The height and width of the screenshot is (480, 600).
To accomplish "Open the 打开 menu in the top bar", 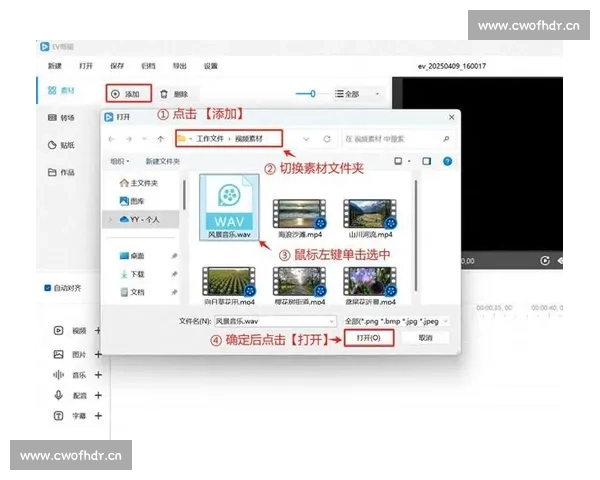I will pos(86,66).
